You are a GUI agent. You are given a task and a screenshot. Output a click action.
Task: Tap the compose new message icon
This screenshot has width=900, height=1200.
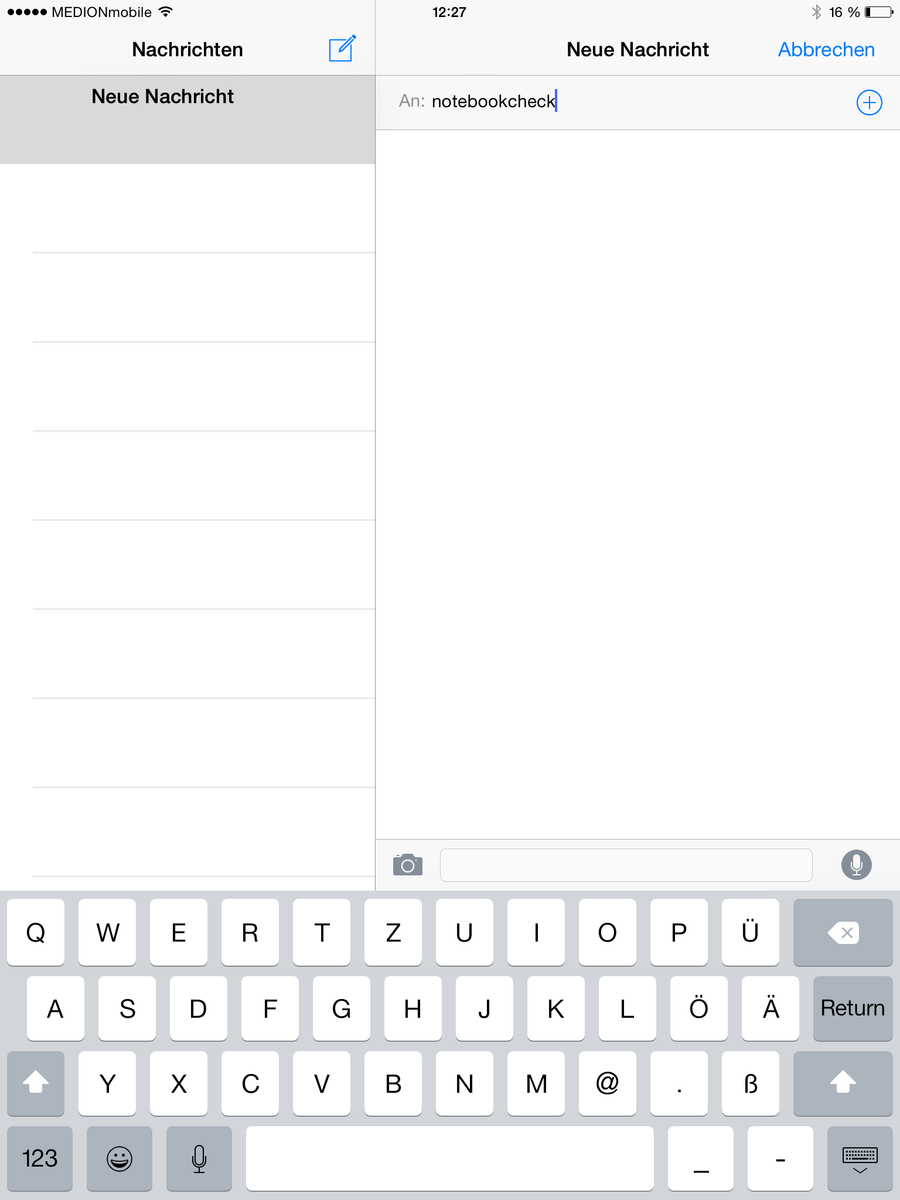pyautogui.click(x=342, y=48)
